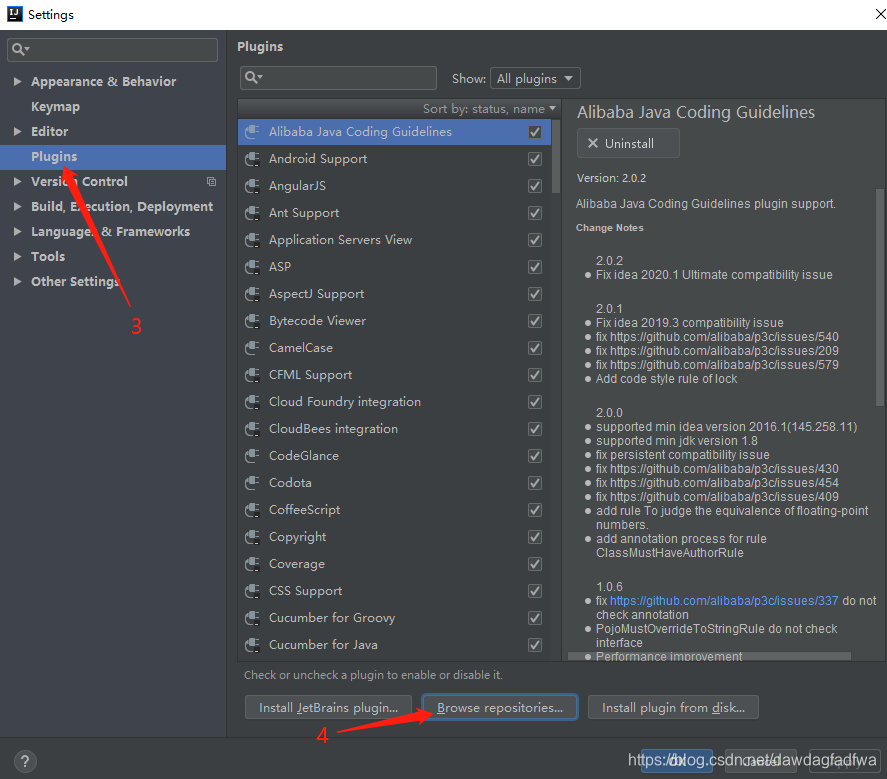This screenshot has height=779, width=887.
Task: Click the Copyright plugin icon
Action: (252, 537)
